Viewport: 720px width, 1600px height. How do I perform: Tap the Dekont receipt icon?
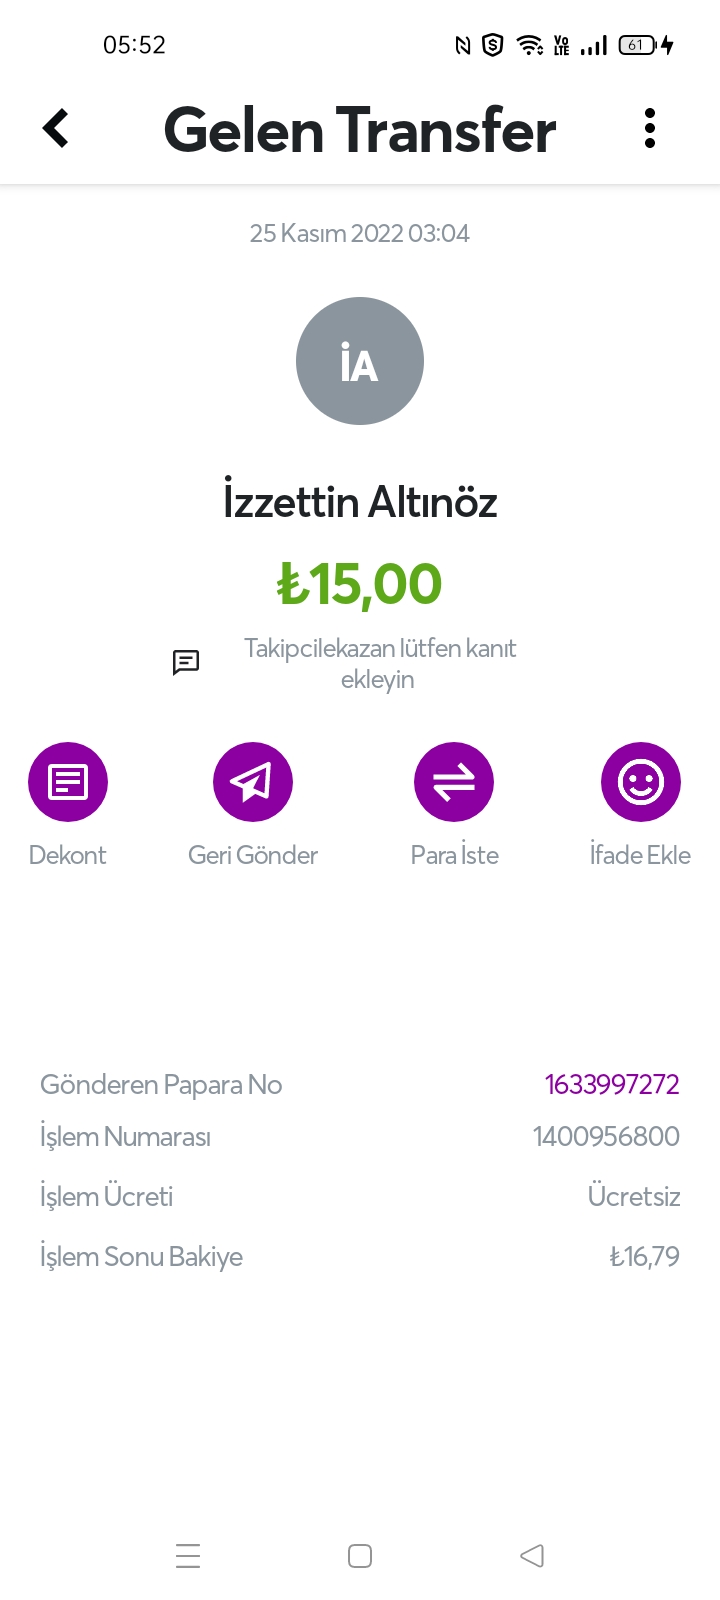coord(68,782)
